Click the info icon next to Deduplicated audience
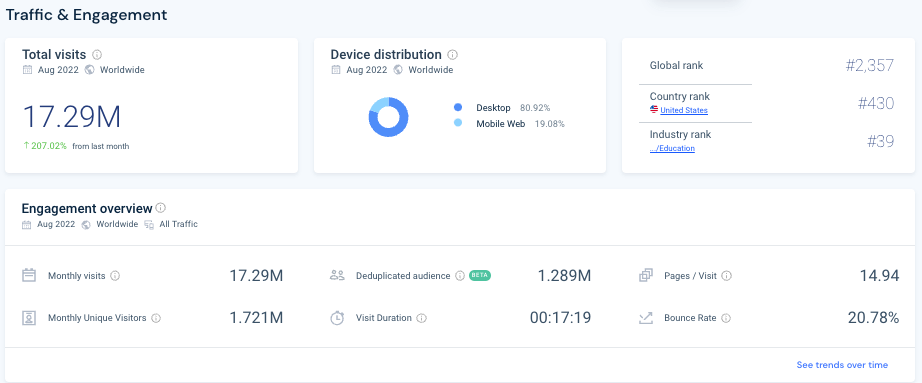This screenshot has width=922, height=383. [x=460, y=276]
